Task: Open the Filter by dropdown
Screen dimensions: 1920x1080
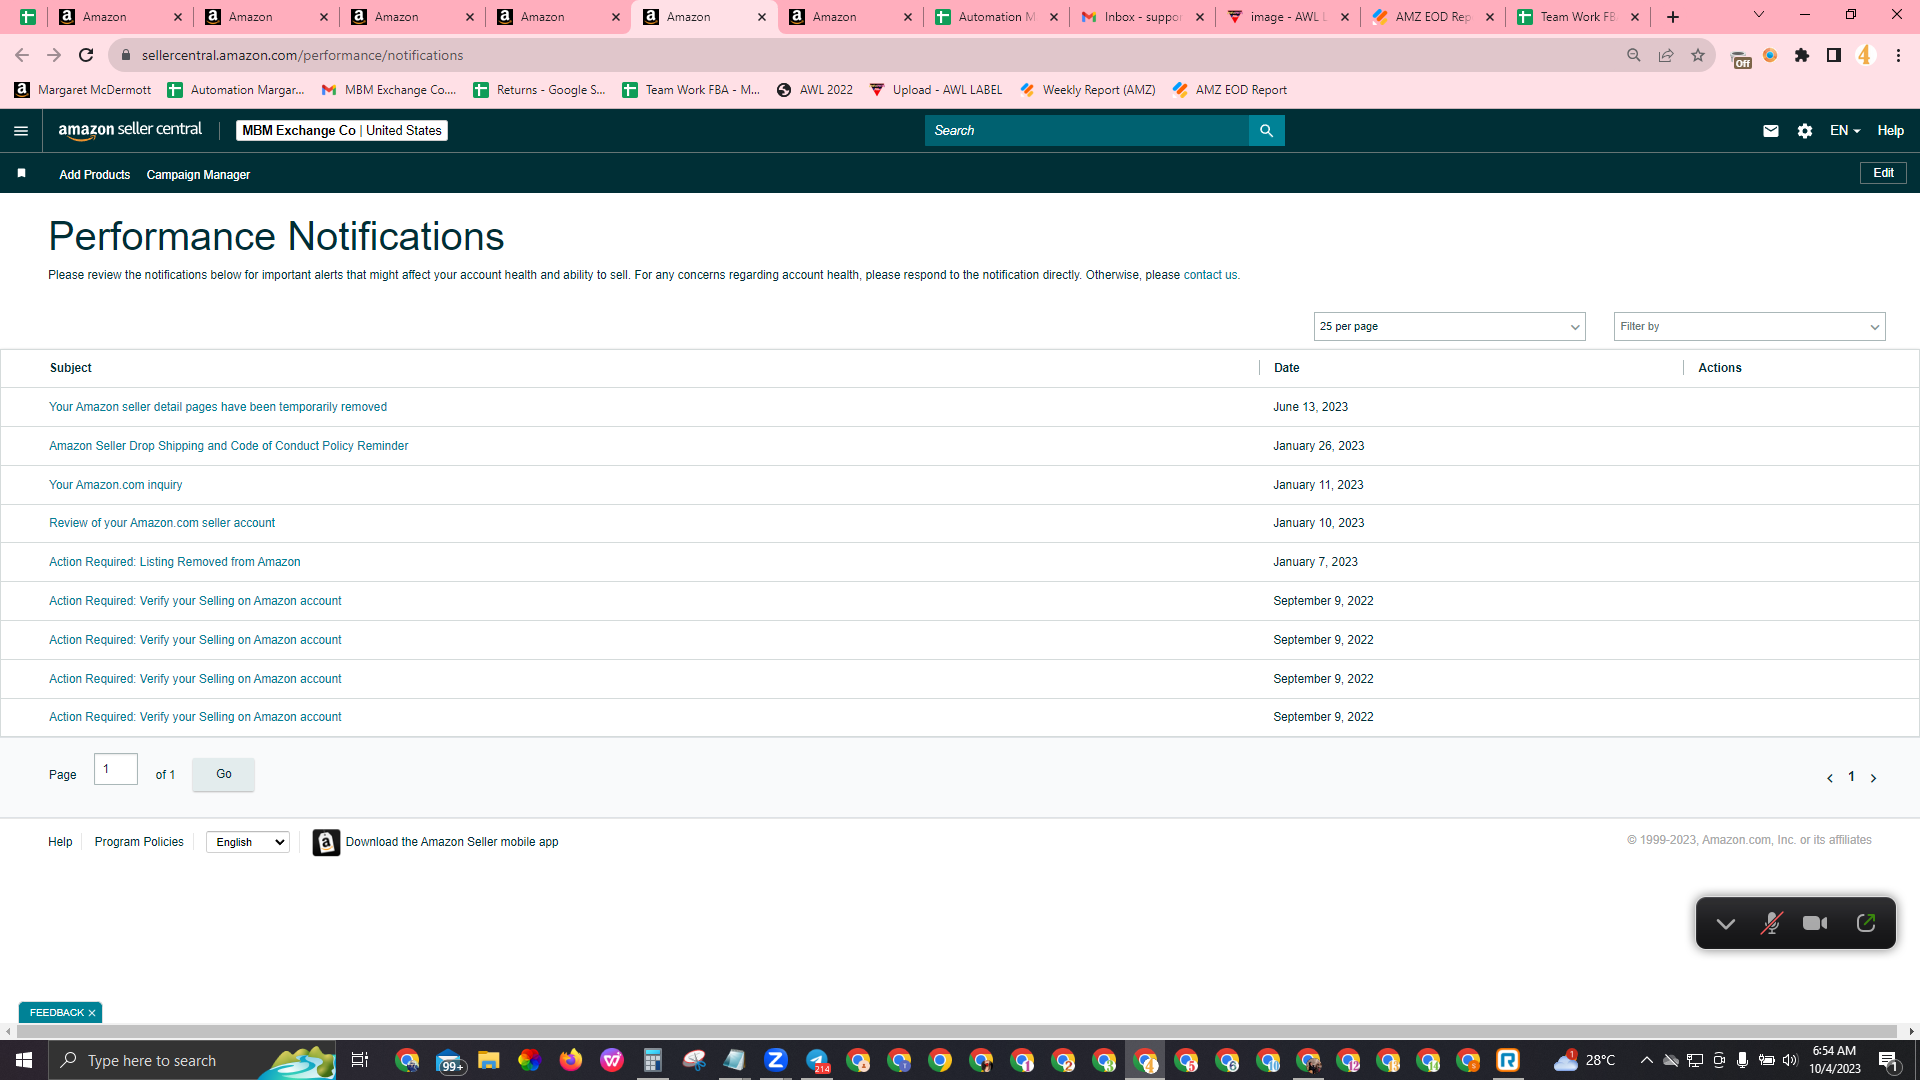Action: tap(1749, 327)
